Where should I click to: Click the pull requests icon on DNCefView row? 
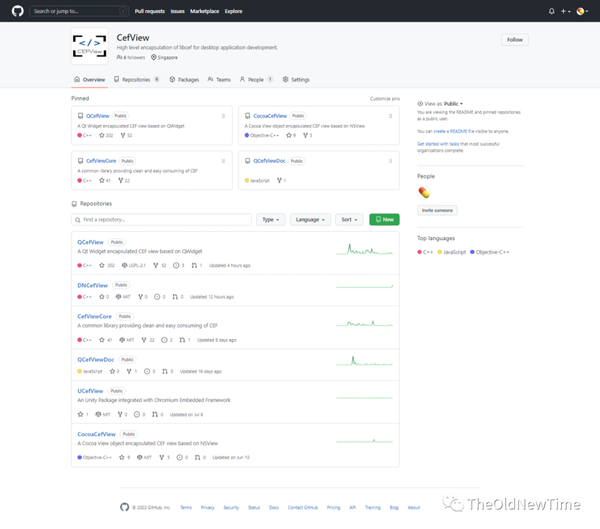coord(175,297)
